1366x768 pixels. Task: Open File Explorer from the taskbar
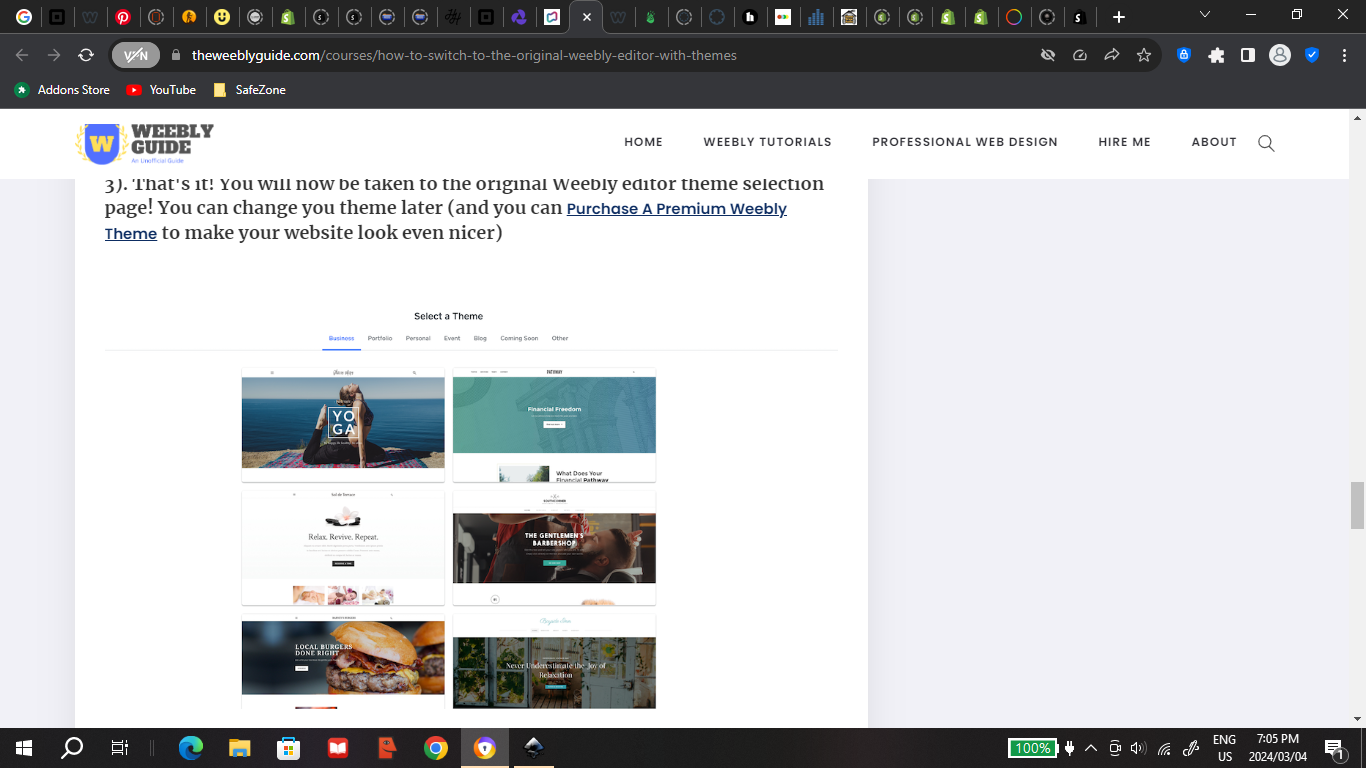coord(239,748)
